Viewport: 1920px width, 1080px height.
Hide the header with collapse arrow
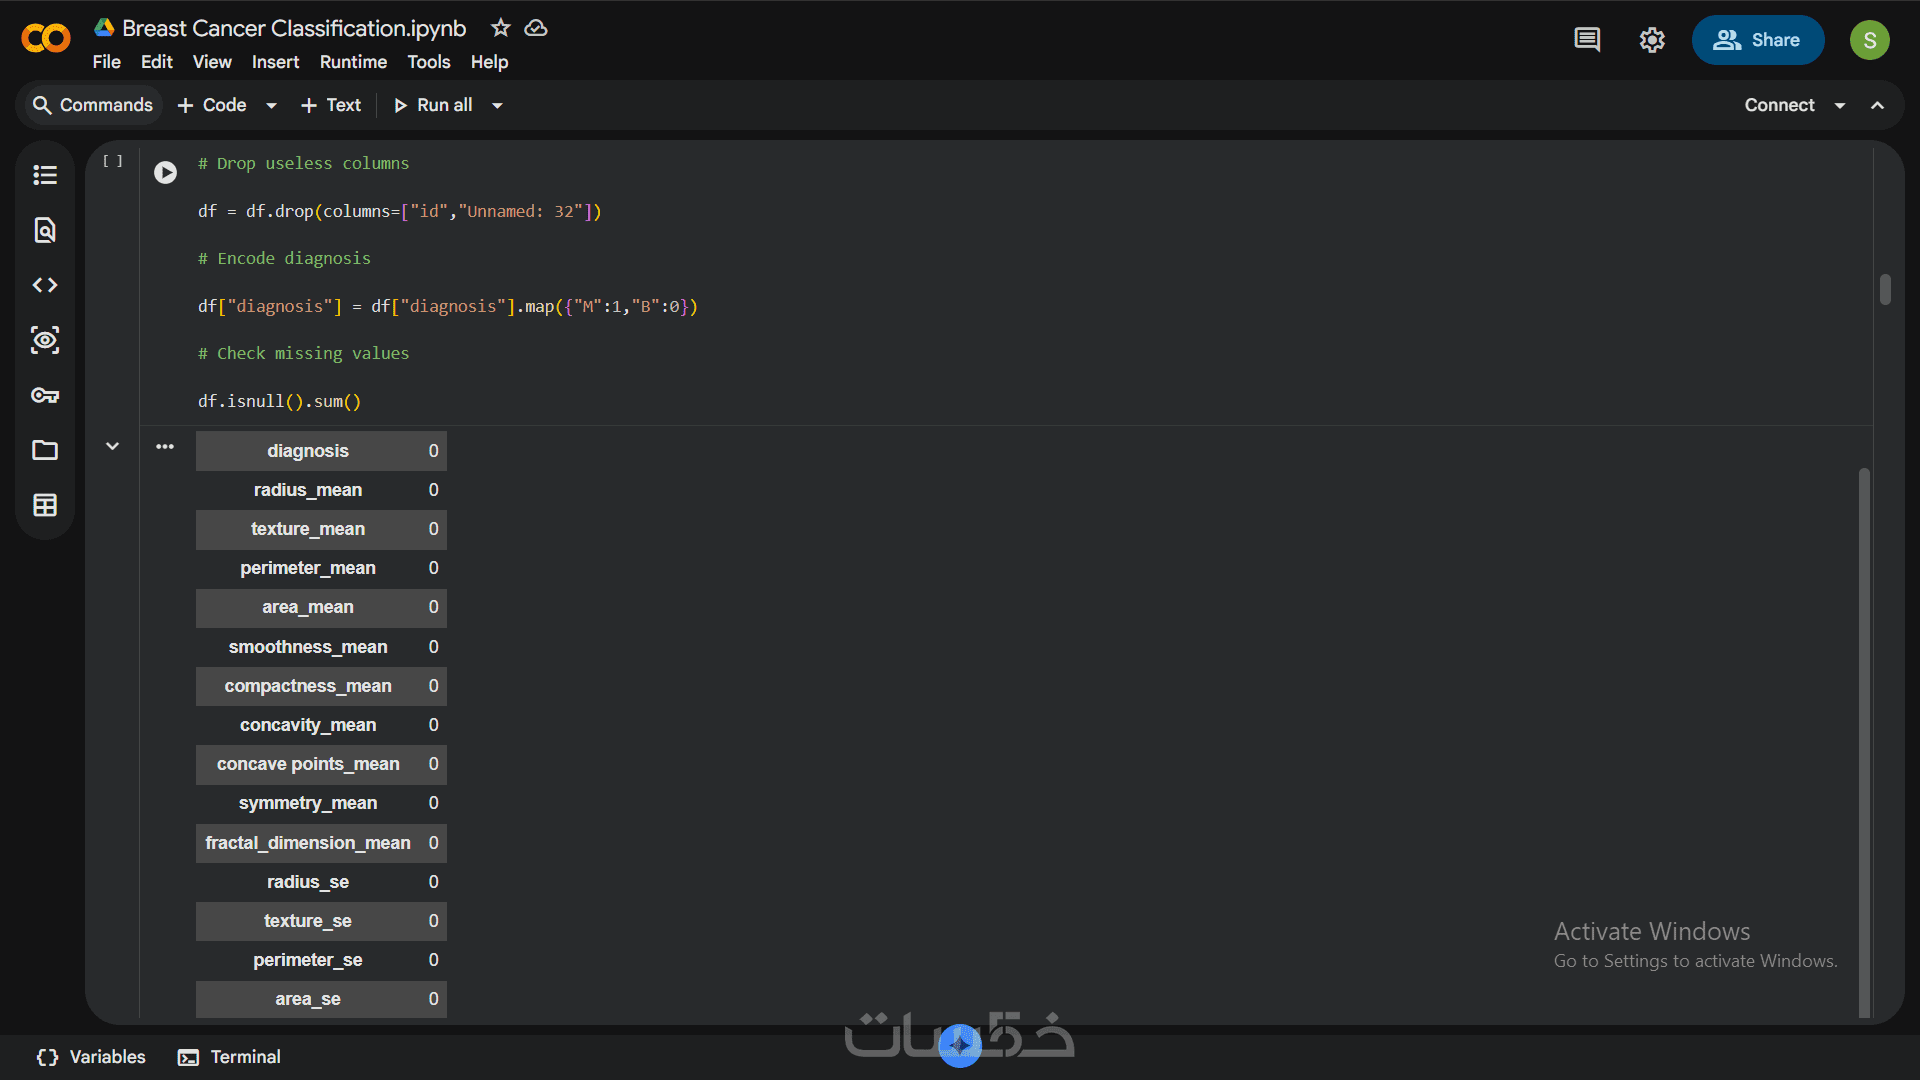click(1878, 105)
